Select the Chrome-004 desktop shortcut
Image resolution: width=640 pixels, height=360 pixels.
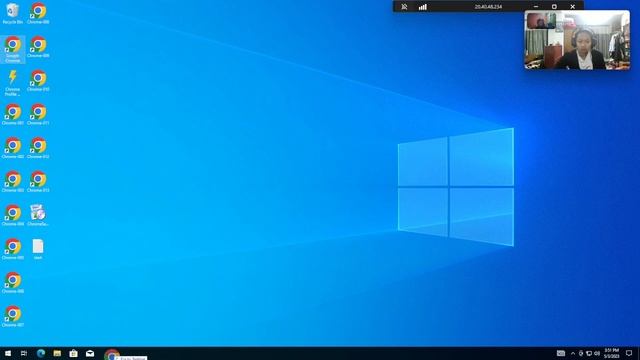[x=13, y=216]
